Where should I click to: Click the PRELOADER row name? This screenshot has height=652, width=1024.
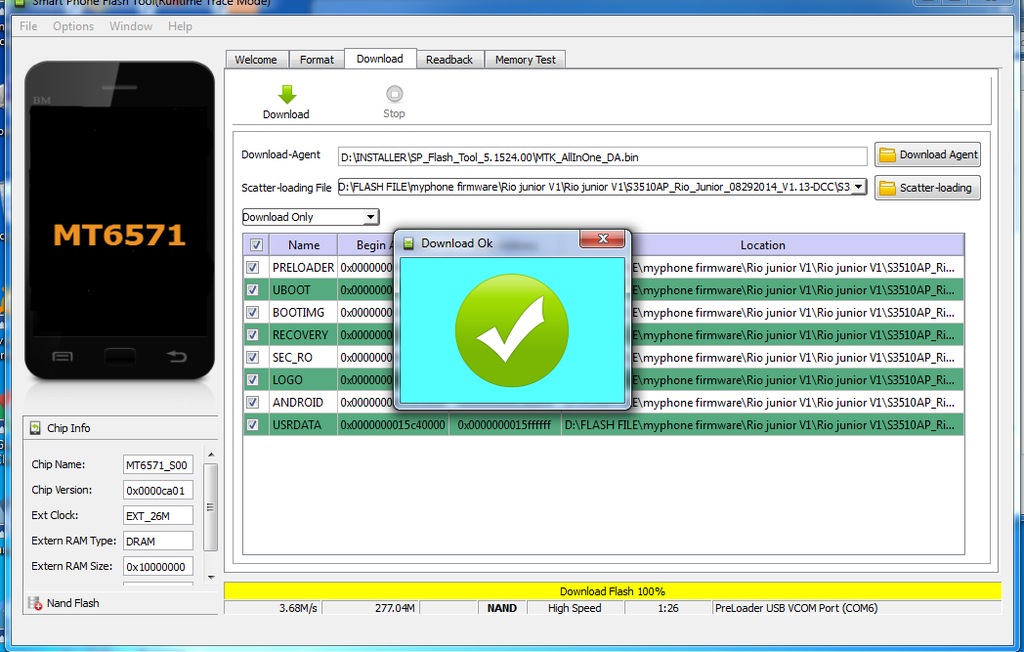(x=303, y=267)
